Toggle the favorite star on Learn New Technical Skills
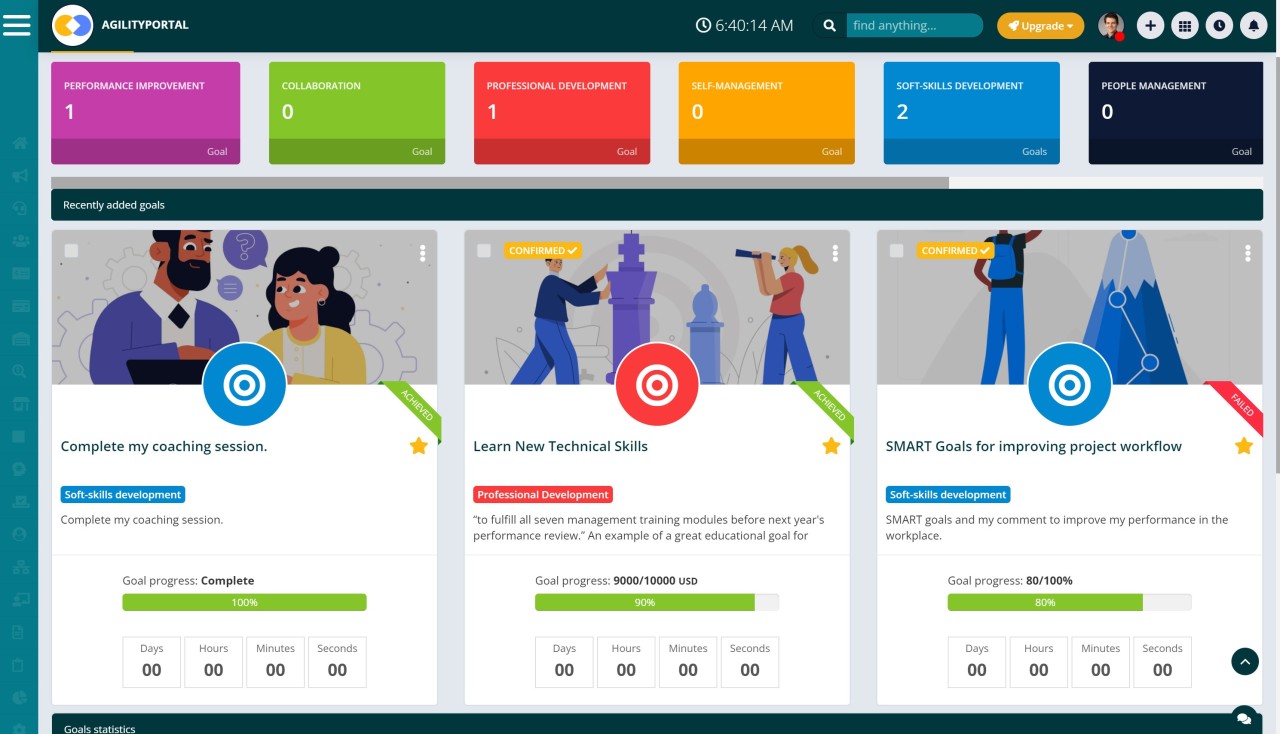This screenshot has height=734, width=1280. coord(831,446)
